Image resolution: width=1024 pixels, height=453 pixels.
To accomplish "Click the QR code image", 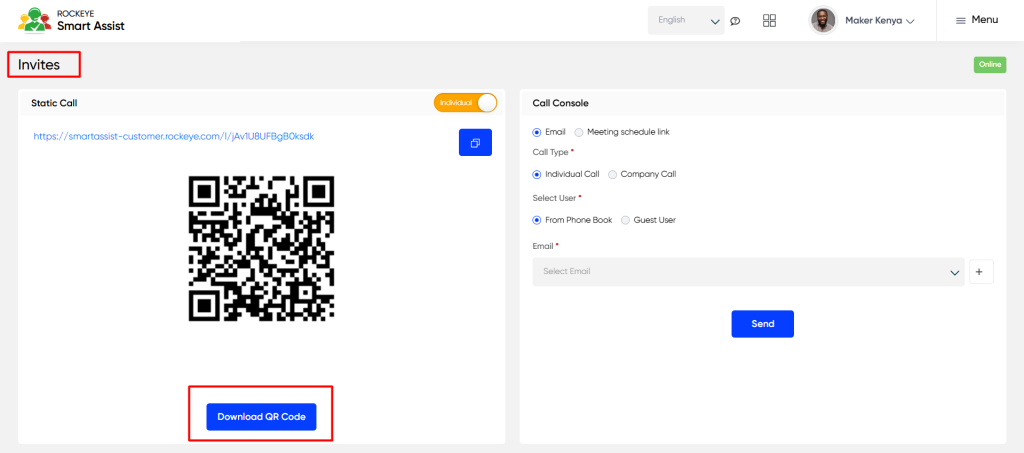I will [261, 249].
